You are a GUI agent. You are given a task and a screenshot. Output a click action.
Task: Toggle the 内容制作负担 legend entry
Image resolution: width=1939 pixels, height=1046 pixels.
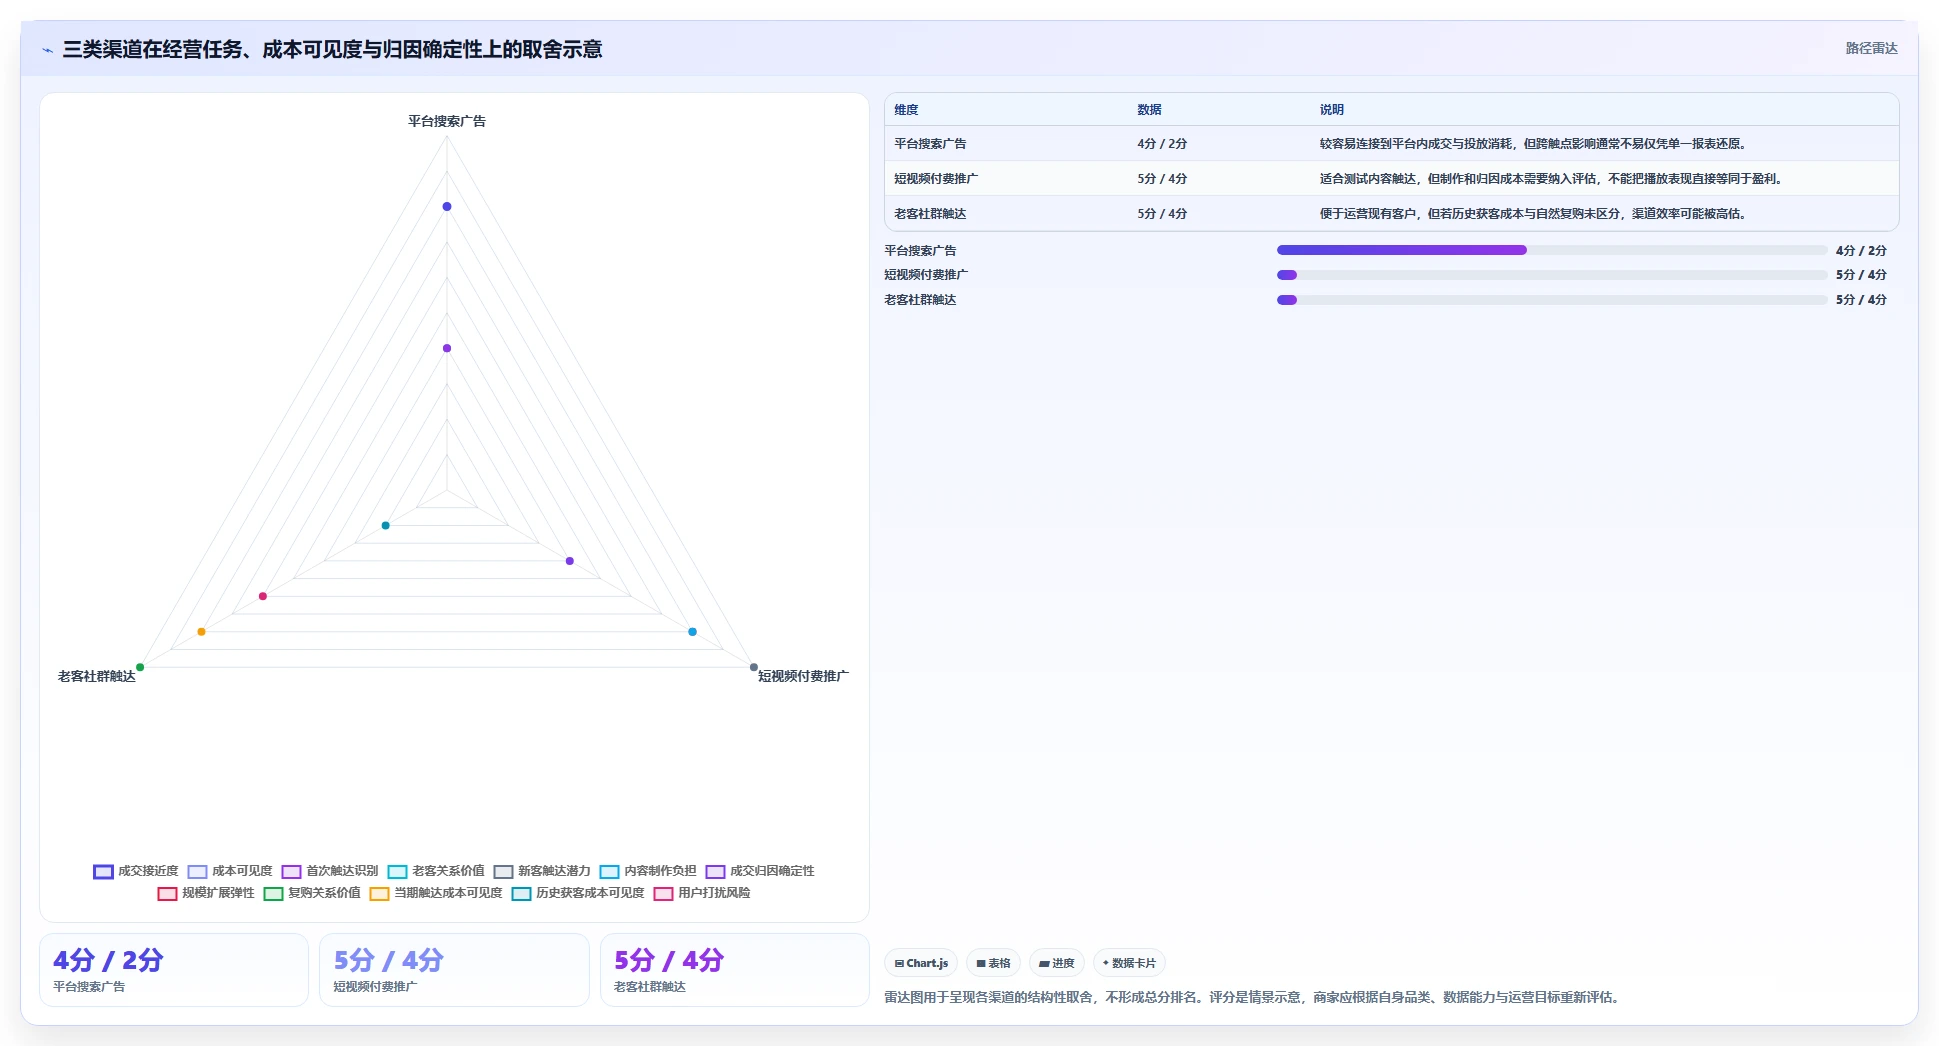(x=648, y=871)
